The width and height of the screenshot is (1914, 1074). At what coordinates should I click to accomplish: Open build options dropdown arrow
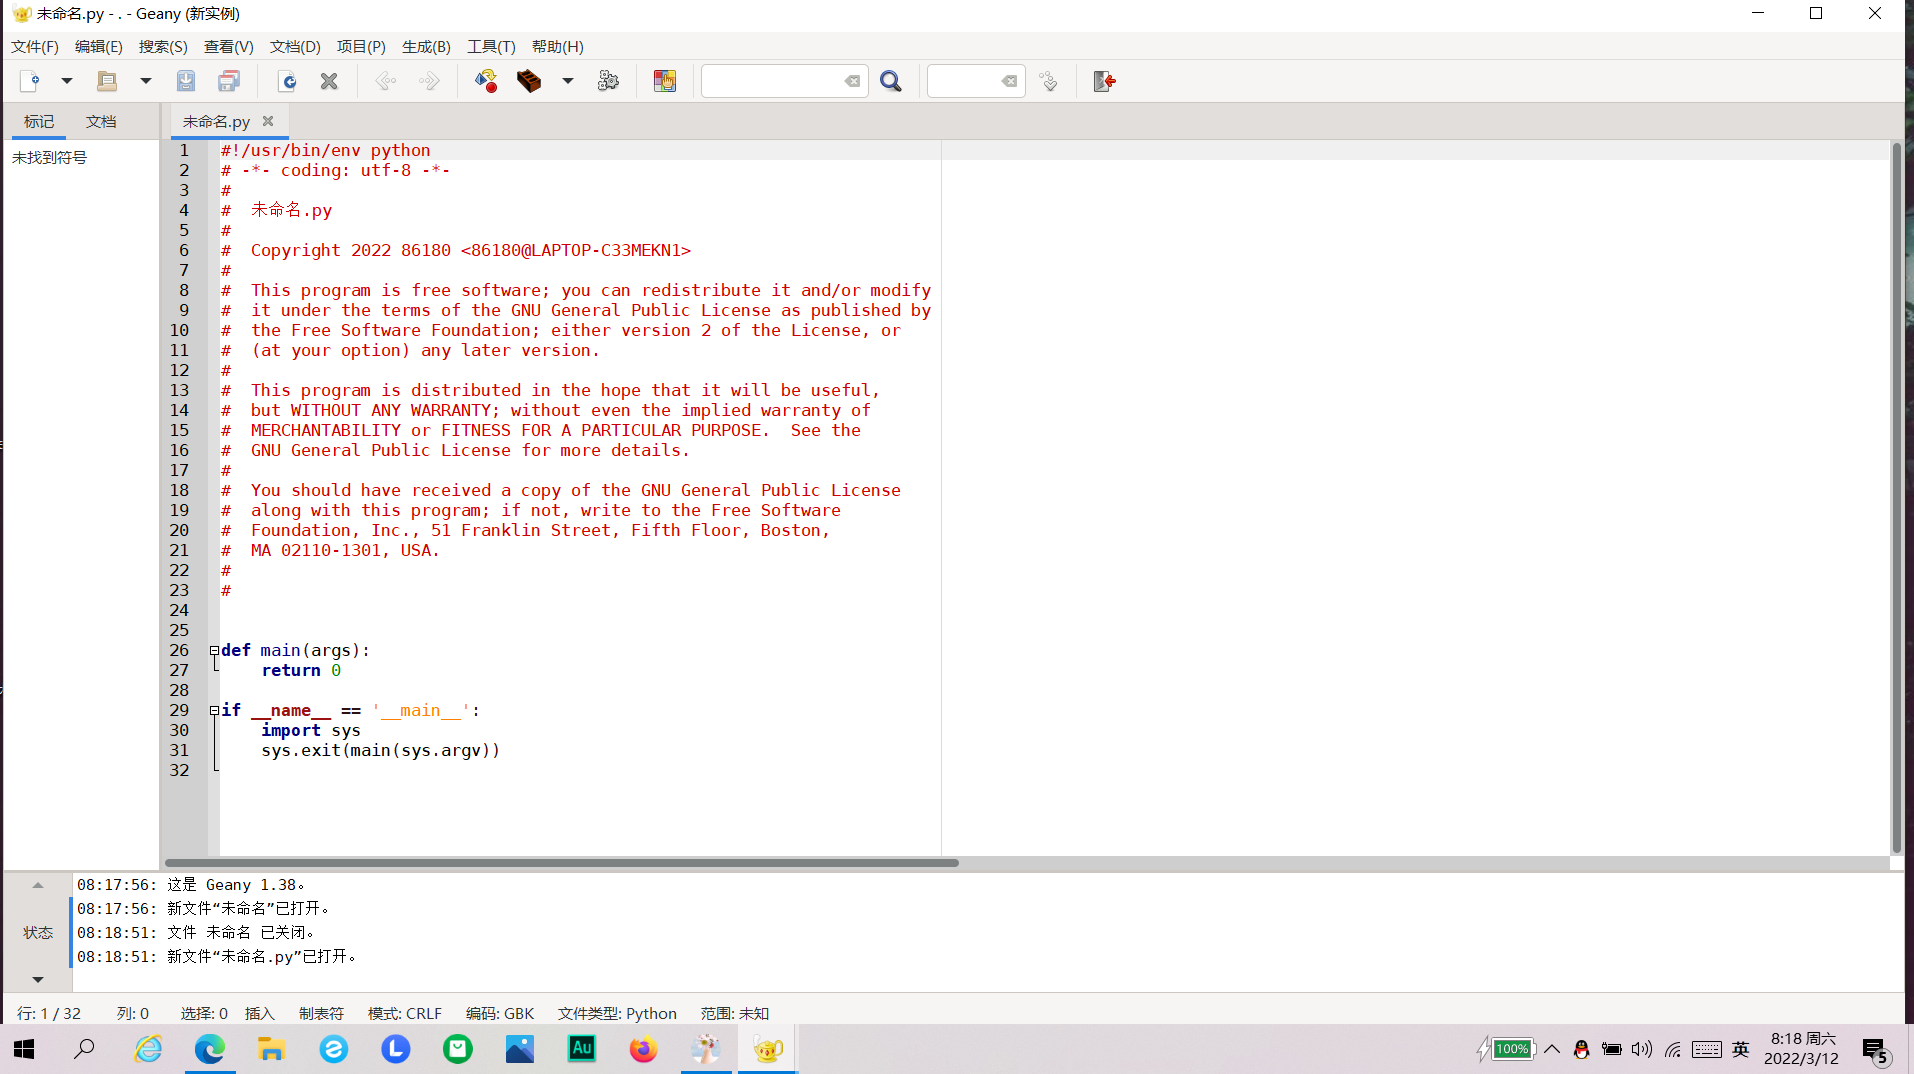(568, 81)
